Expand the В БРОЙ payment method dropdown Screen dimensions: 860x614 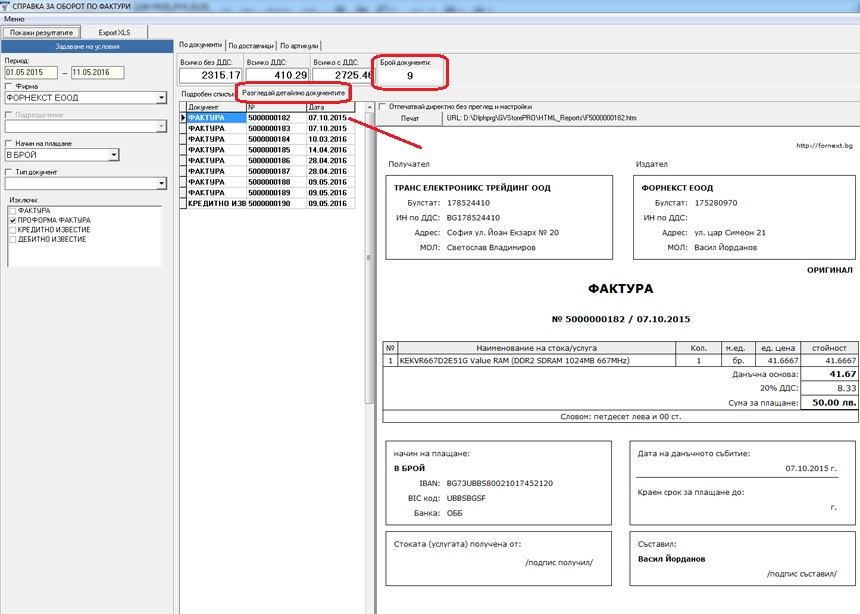coord(114,155)
